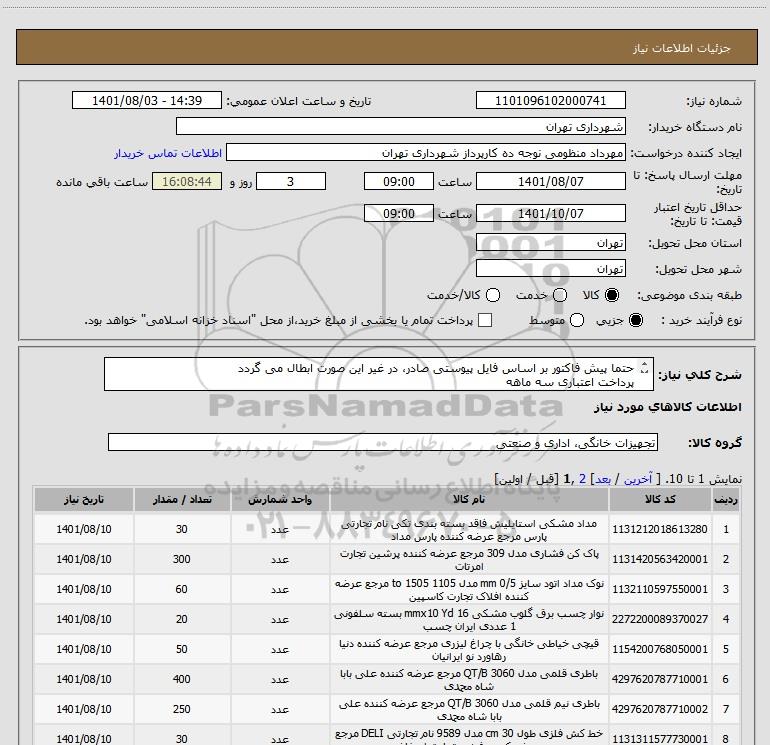The height and width of the screenshot is (745, 770).
Task: Select the کالا/خدمت radio button
Action: click(x=493, y=295)
